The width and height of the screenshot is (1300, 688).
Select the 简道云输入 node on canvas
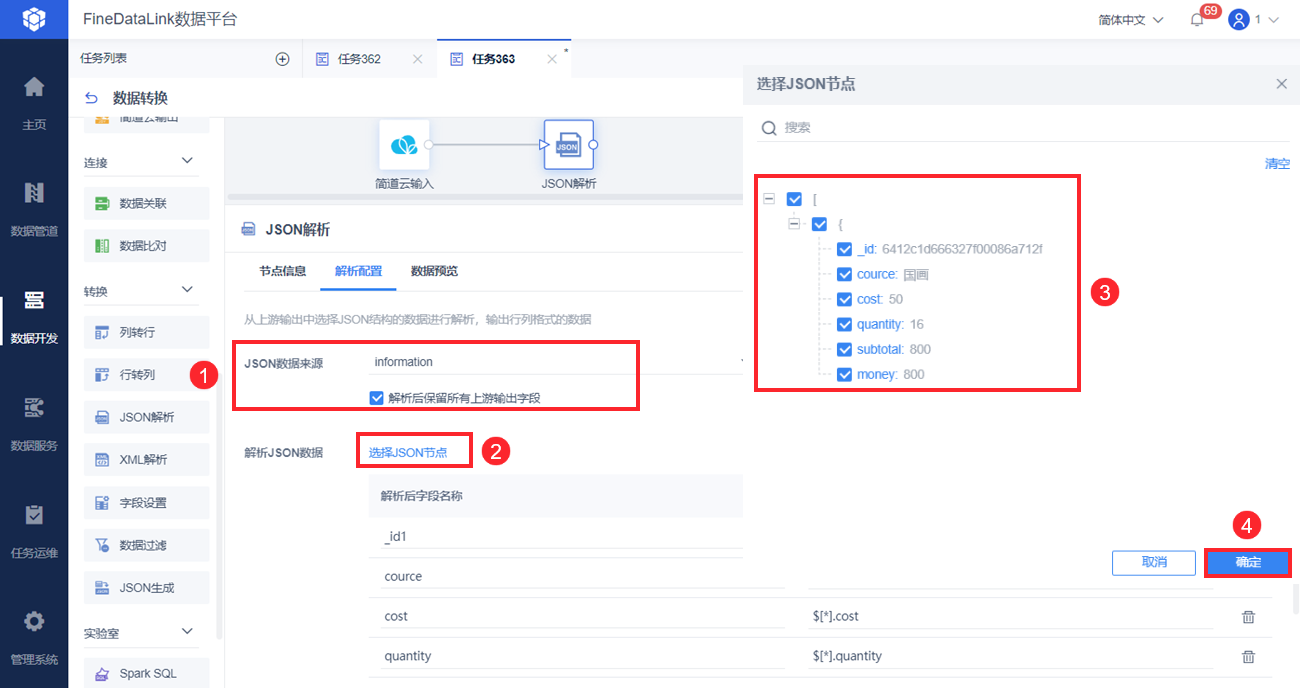pos(404,146)
